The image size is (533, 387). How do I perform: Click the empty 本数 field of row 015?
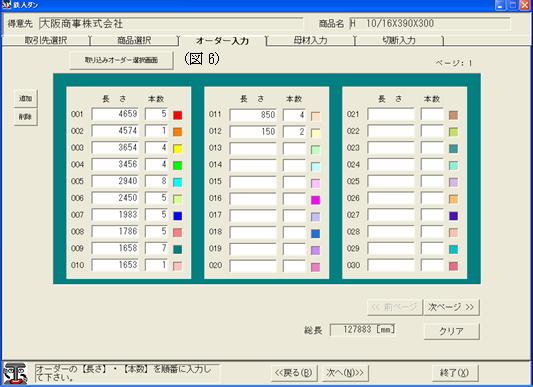pyautogui.click(x=294, y=182)
